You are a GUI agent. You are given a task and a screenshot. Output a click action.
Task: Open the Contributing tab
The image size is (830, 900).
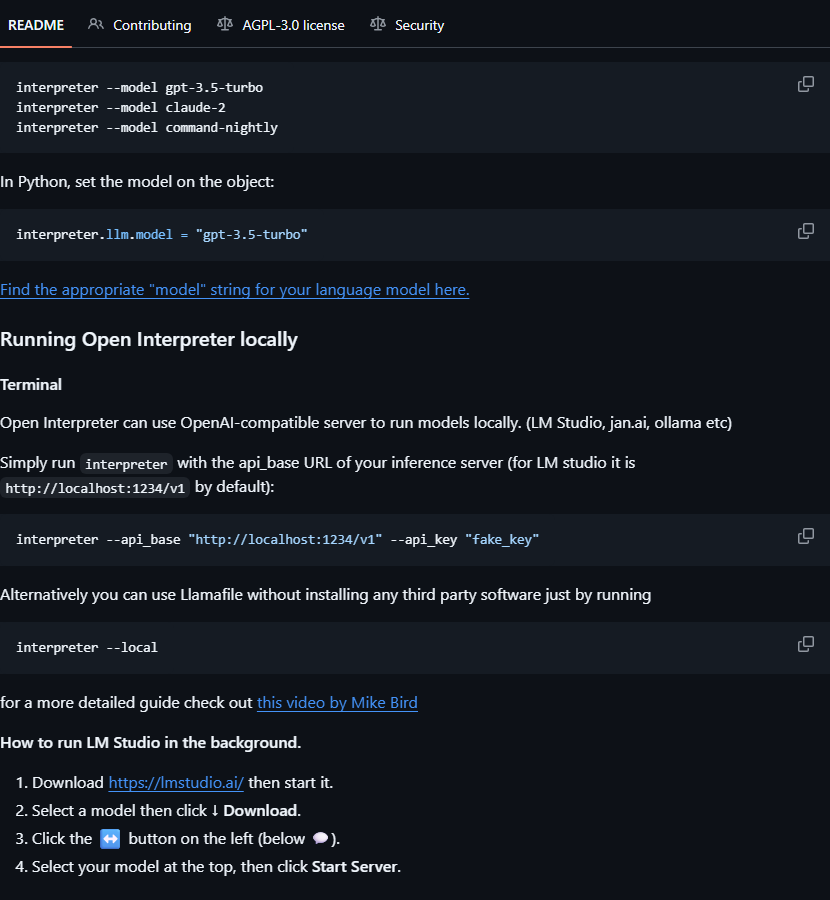tap(150, 25)
